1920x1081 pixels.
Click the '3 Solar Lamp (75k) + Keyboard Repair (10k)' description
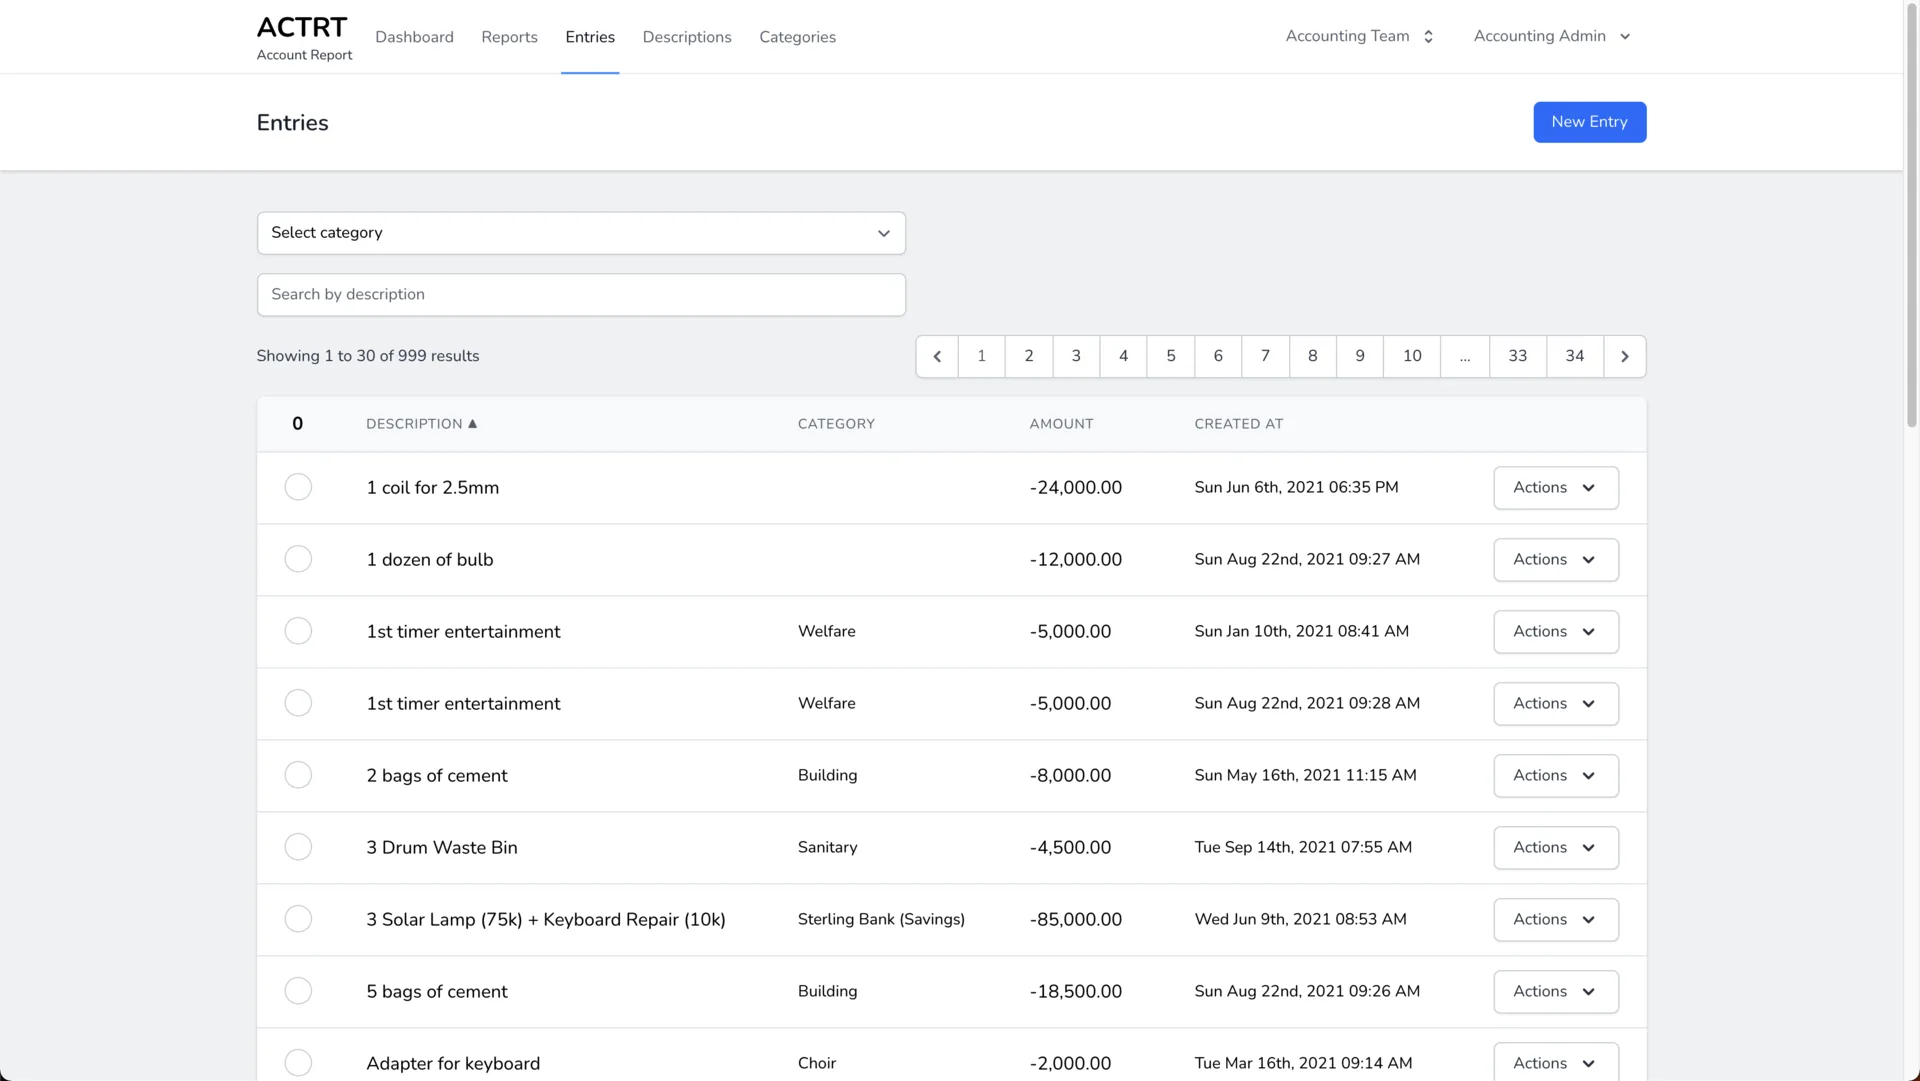(546, 919)
